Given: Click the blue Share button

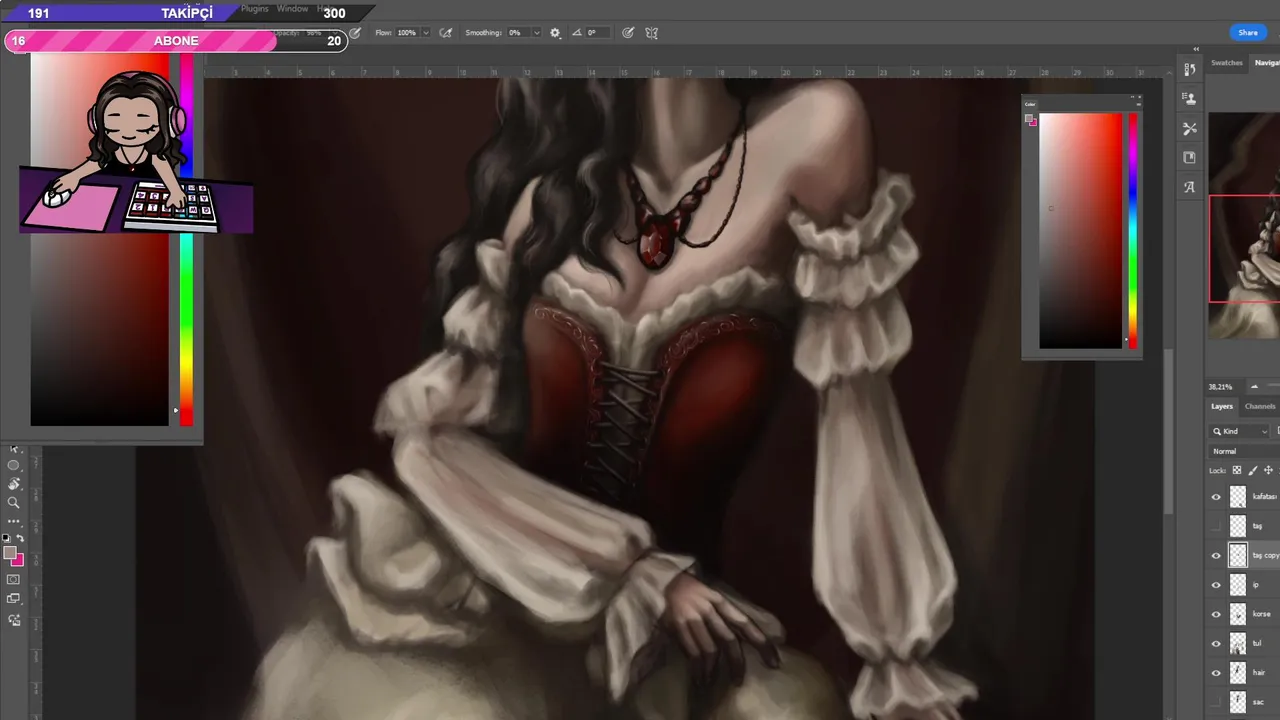Looking at the screenshot, I should (x=1248, y=33).
